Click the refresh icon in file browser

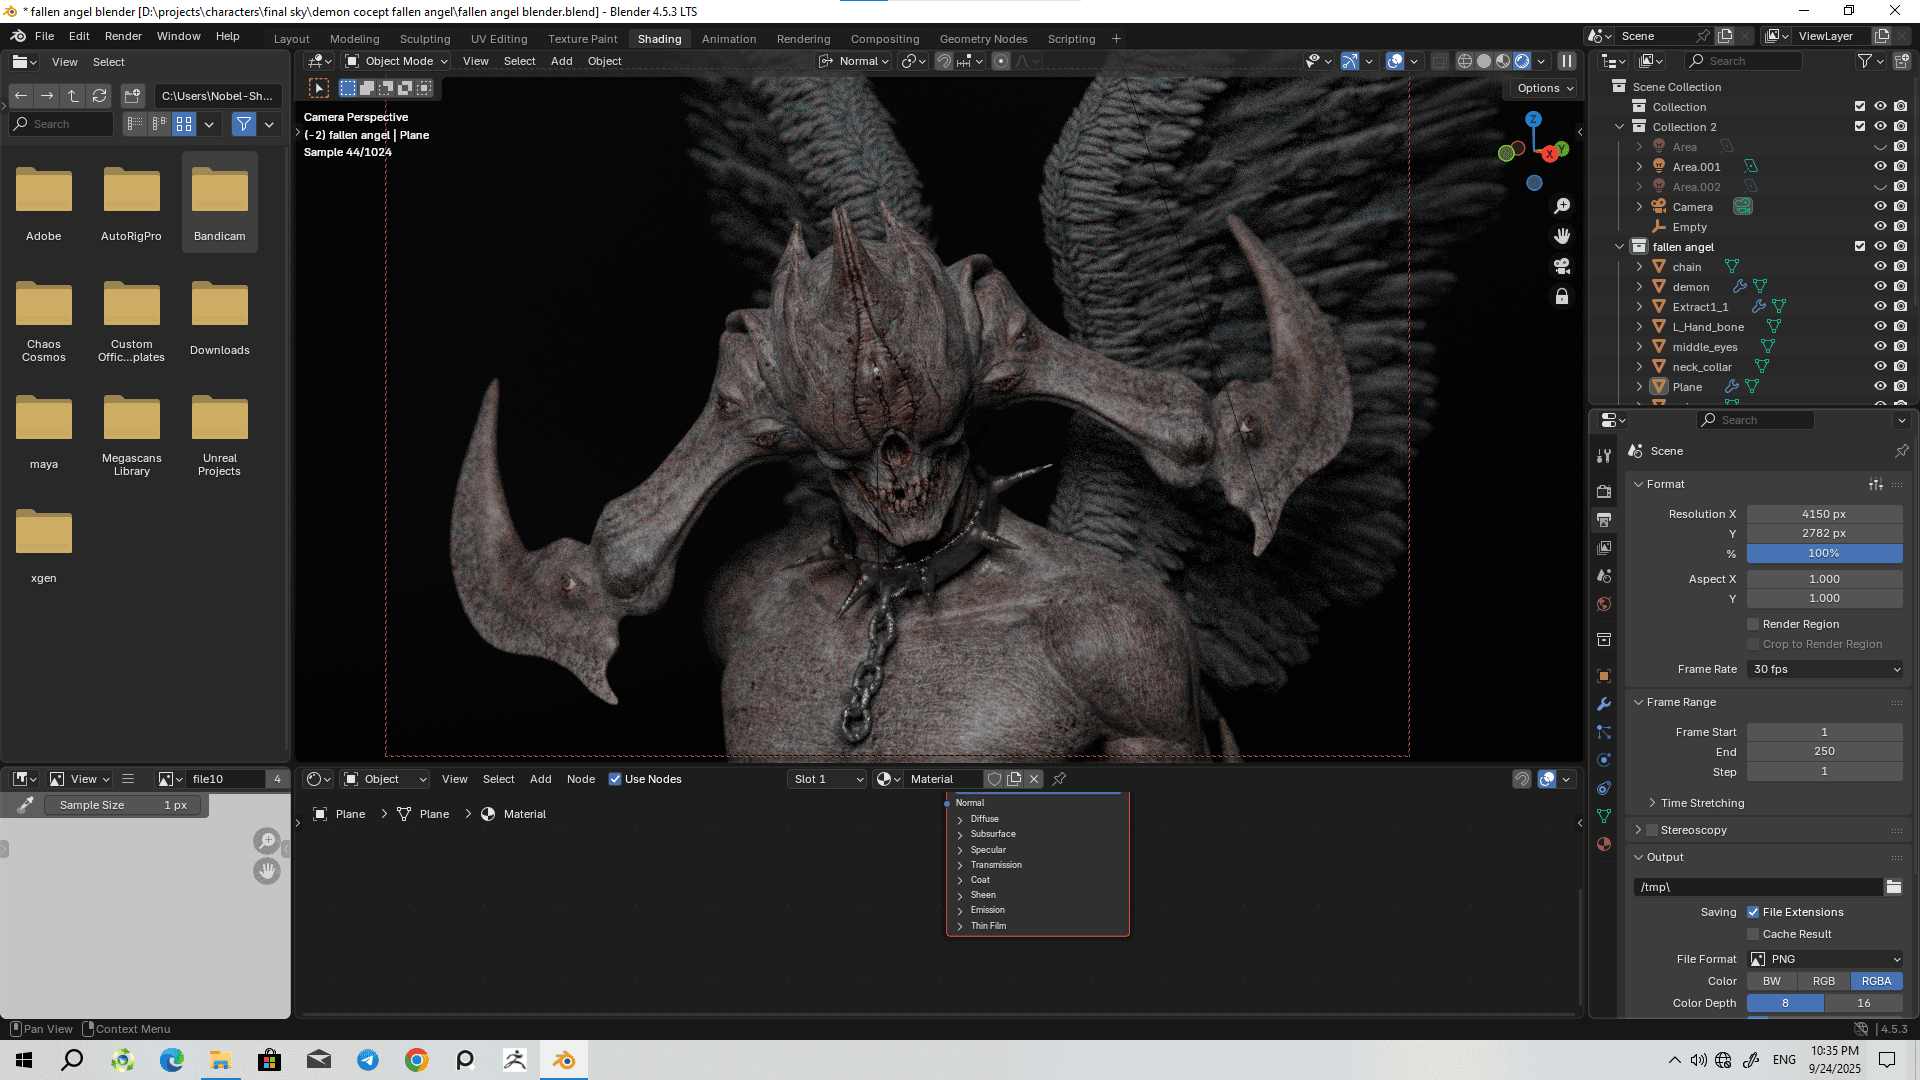(x=99, y=96)
